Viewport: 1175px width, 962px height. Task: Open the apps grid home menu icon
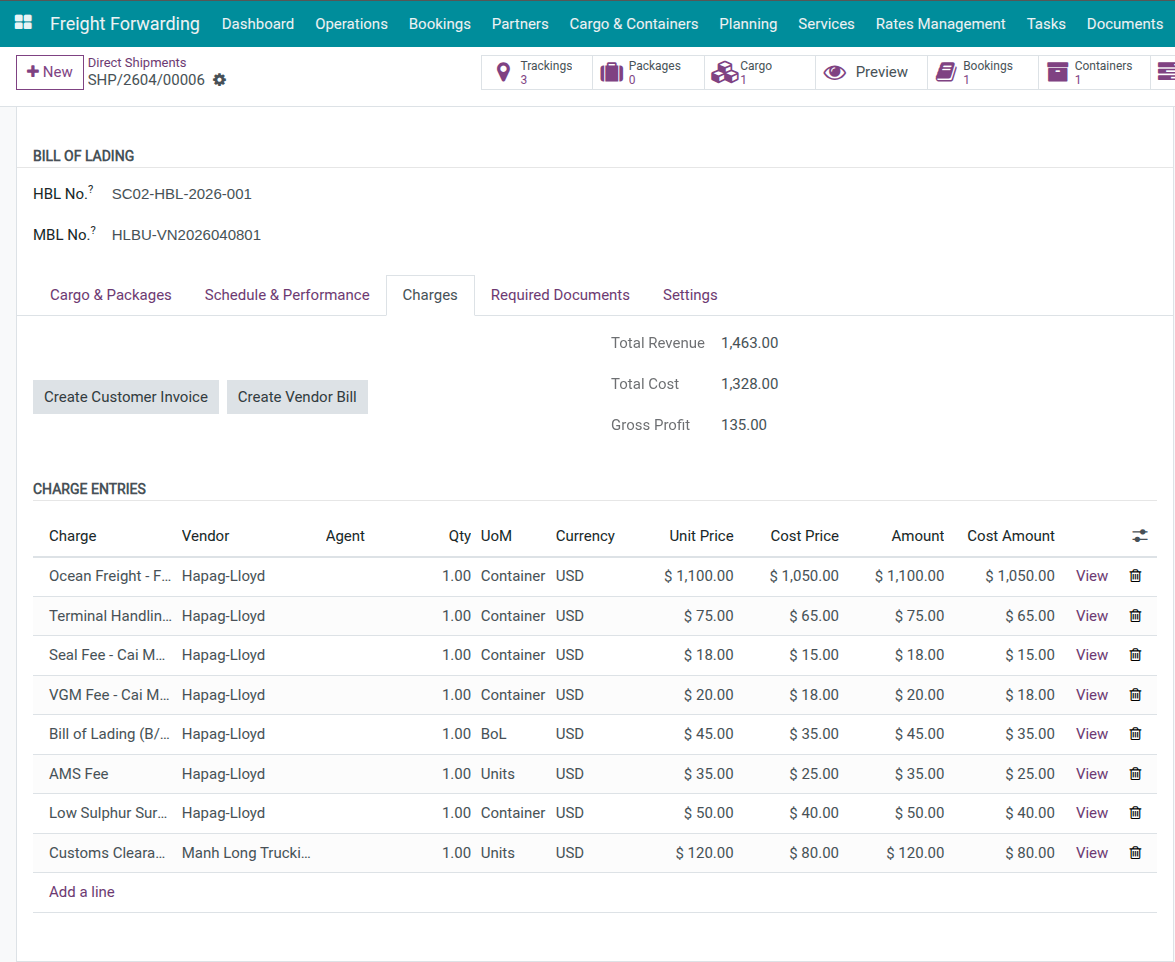click(x=23, y=23)
